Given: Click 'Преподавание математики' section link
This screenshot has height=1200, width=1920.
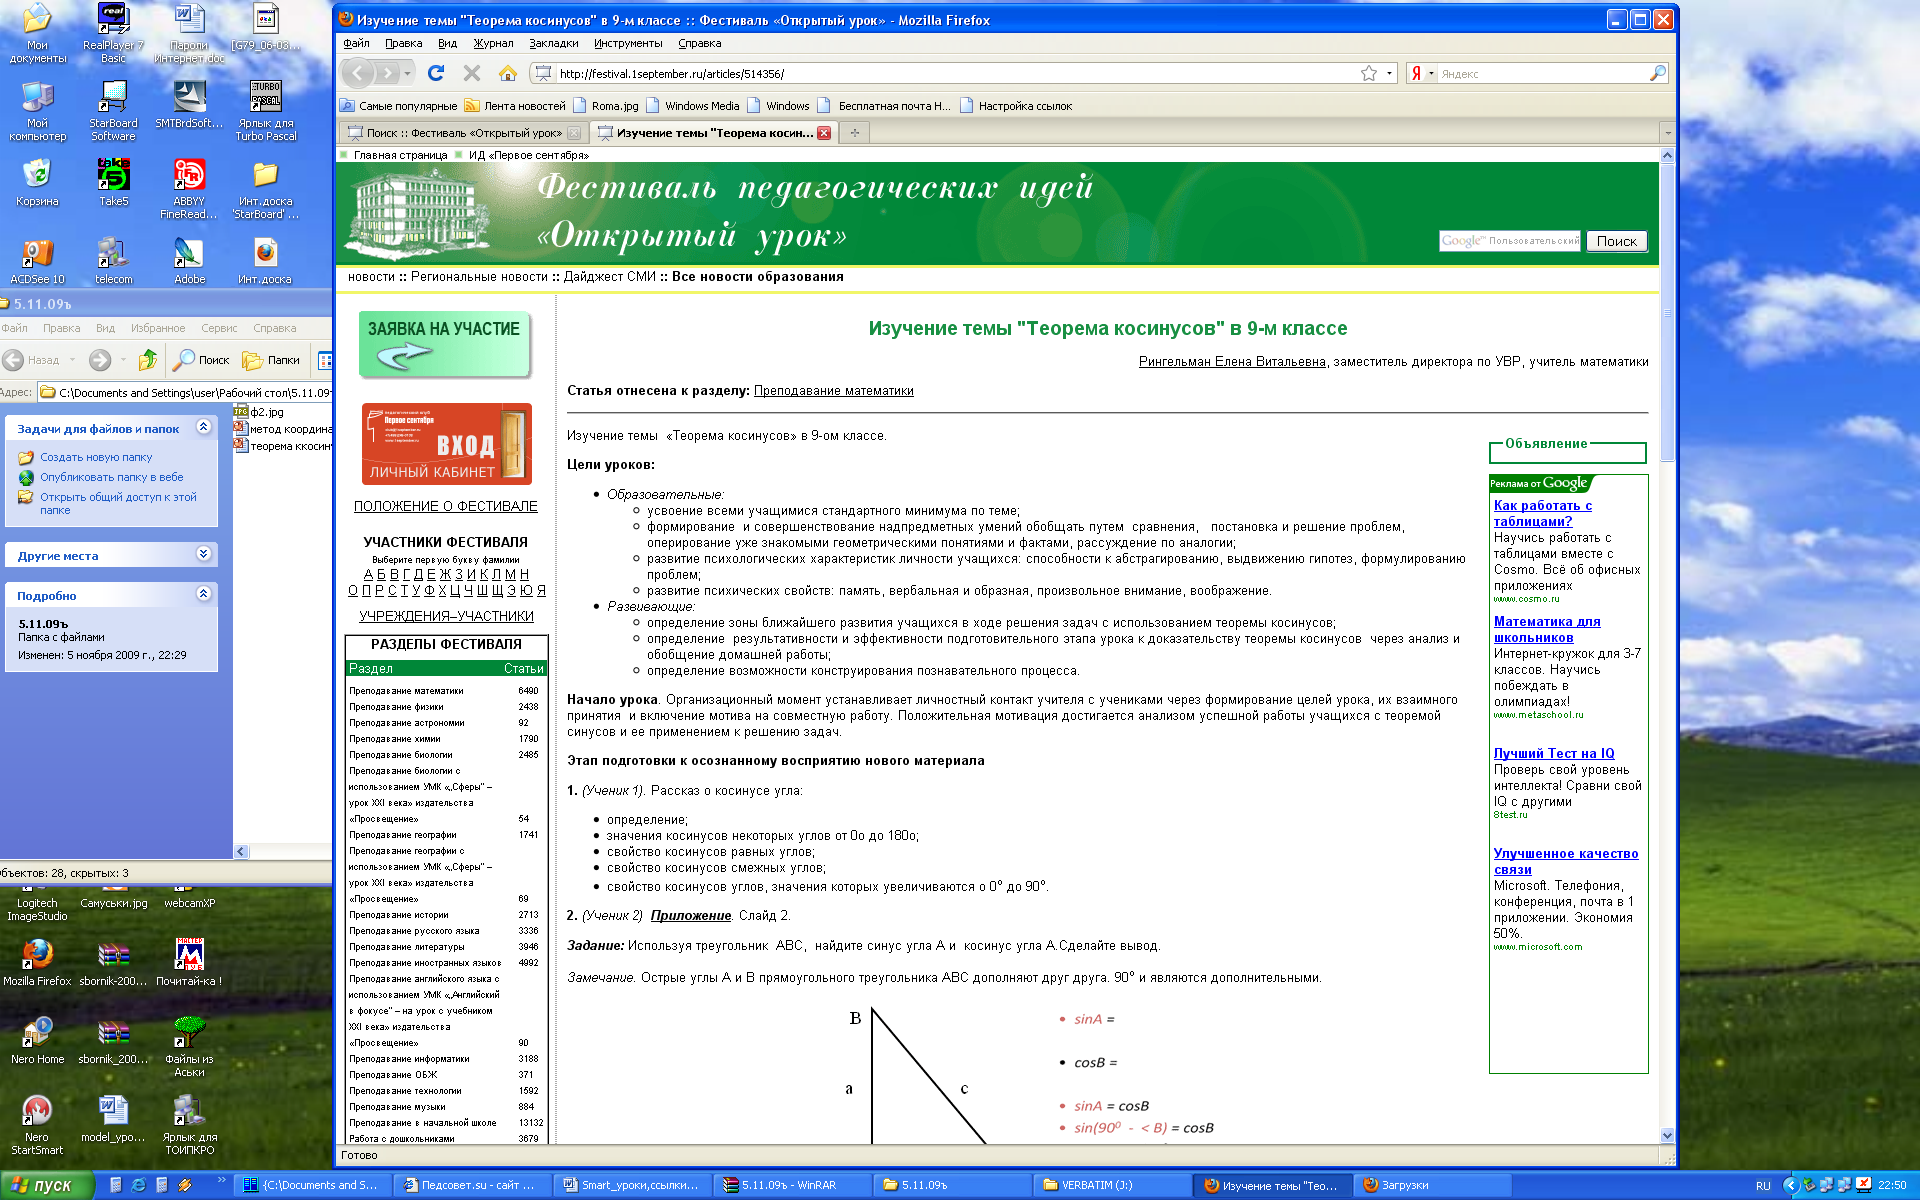Looking at the screenshot, I should tap(833, 391).
